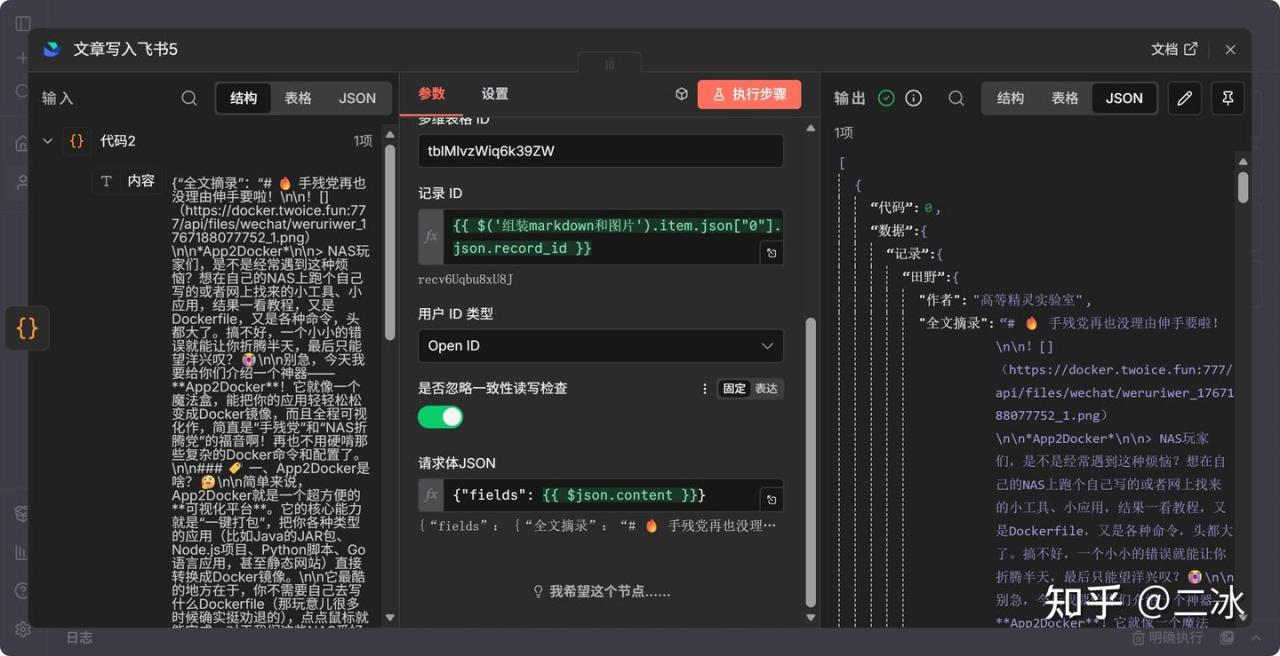This screenshot has height=656, width=1280.
Task: Open the 文档 documentation link
Action: point(1173,49)
